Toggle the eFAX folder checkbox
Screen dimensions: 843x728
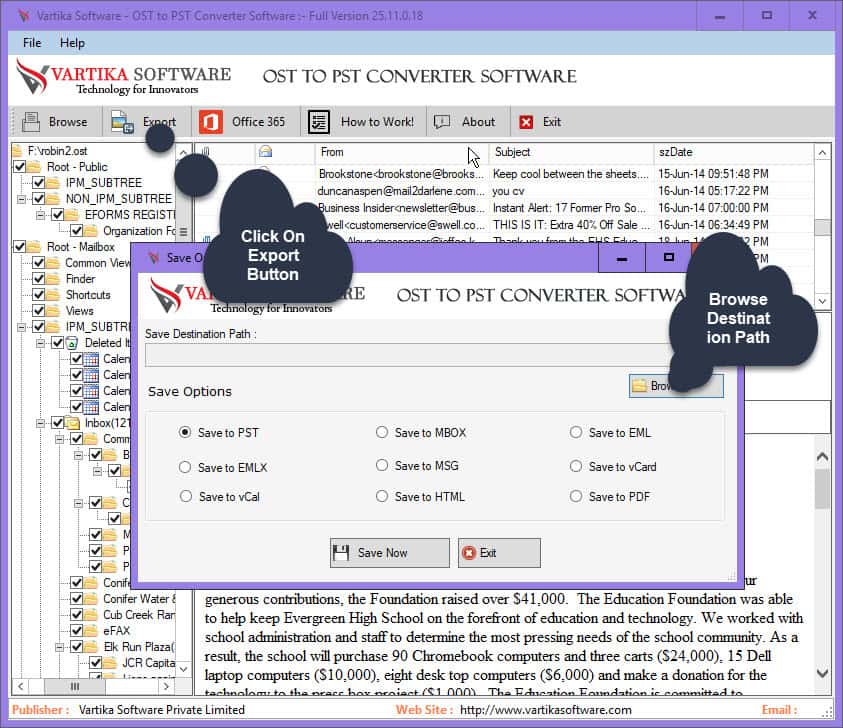point(76,630)
